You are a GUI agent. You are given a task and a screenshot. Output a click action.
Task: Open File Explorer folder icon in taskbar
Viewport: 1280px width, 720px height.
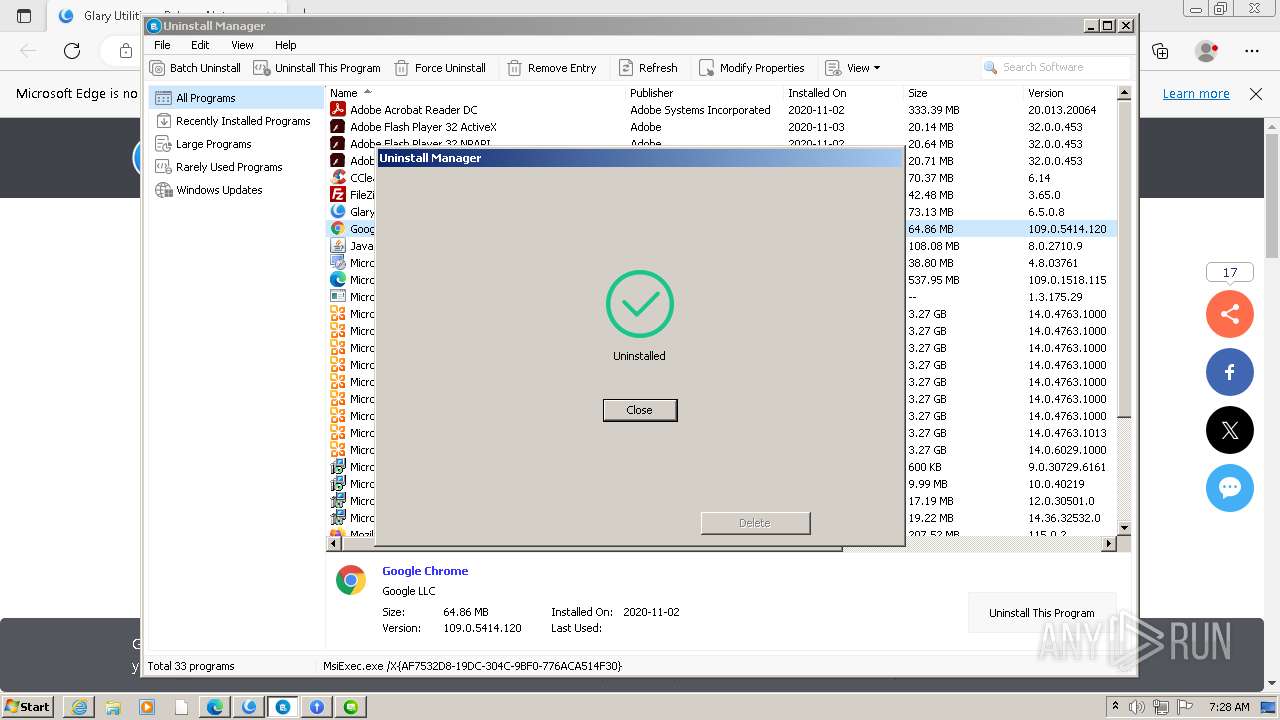point(113,707)
